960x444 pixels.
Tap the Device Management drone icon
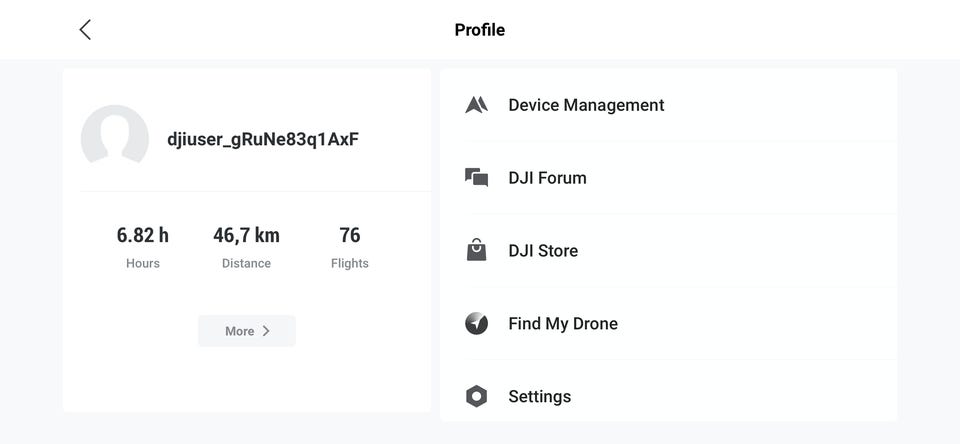click(x=477, y=105)
